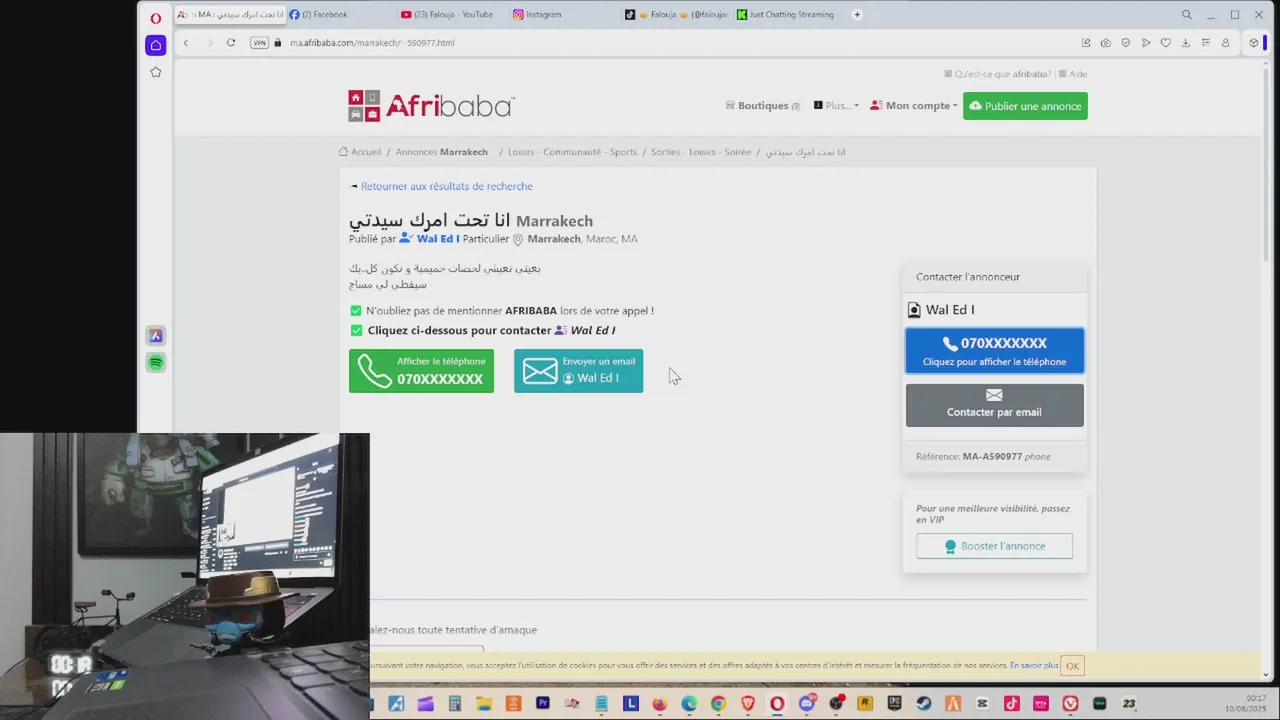Image resolution: width=1280 pixels, height=720 pixels.
Task: Open Loisirs - Communauté - Sports breadcrumb
Action: tap(572, 152)
